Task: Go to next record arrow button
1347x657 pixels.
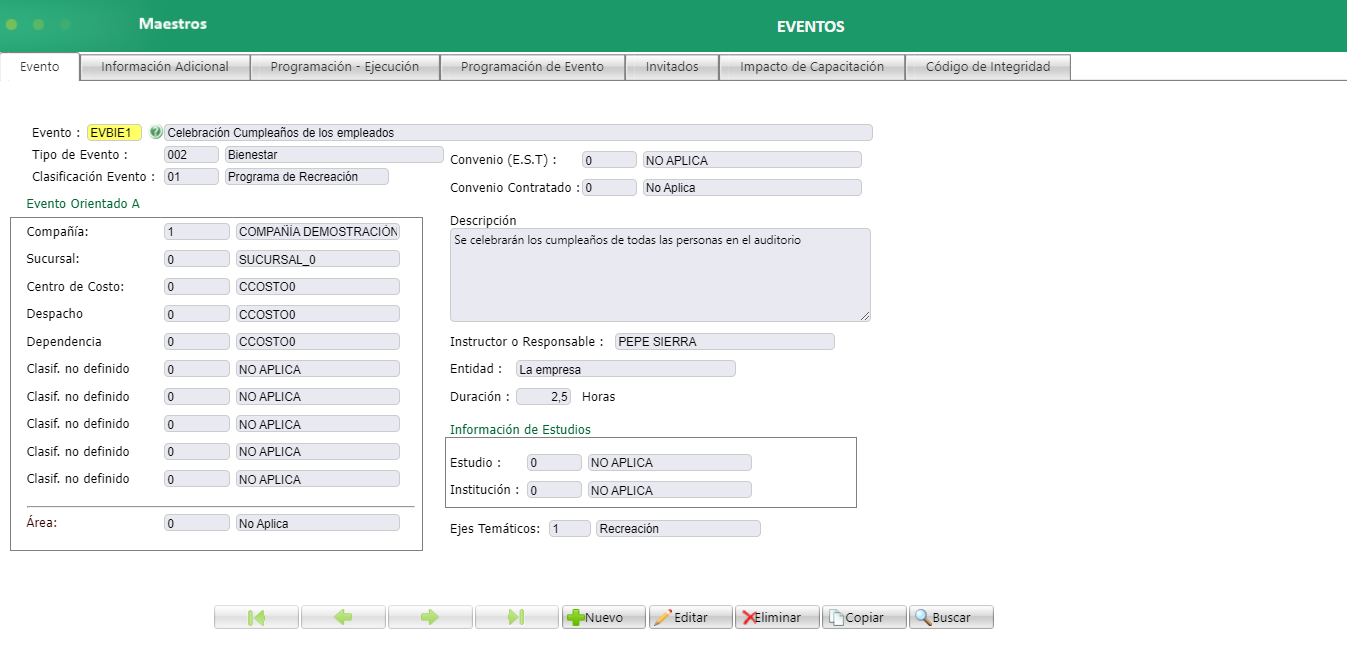Action: pyautogui.click(x=430, y=617)
